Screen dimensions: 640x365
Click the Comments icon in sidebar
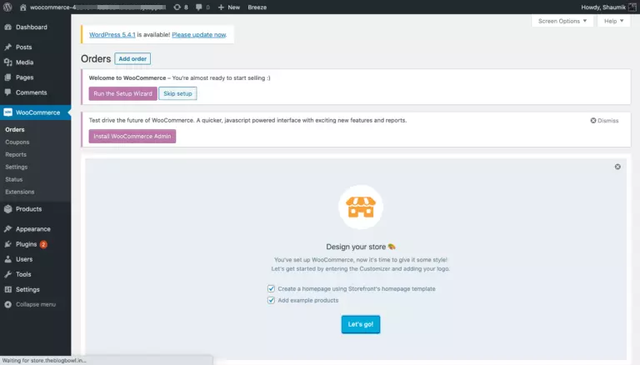coord(8,92)
